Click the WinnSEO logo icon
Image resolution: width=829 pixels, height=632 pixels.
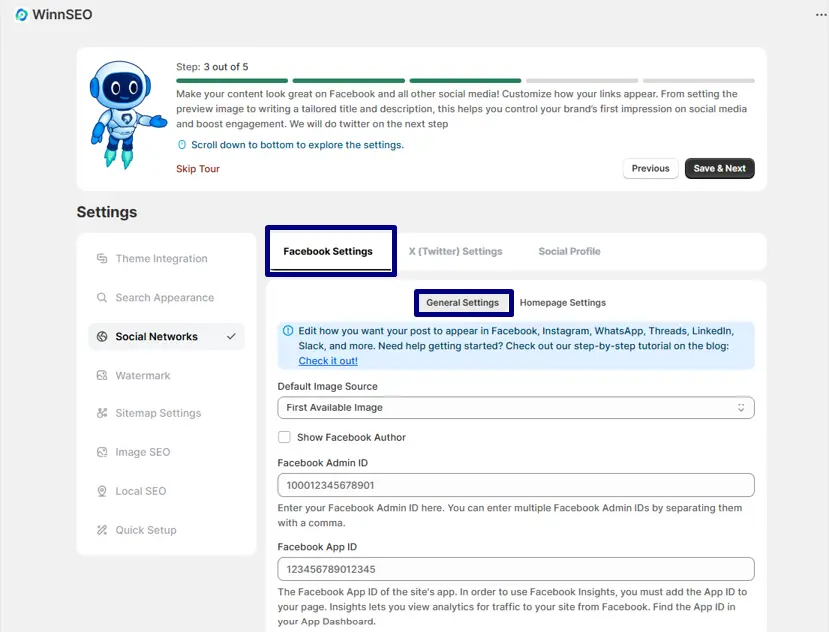pos(21,14)
